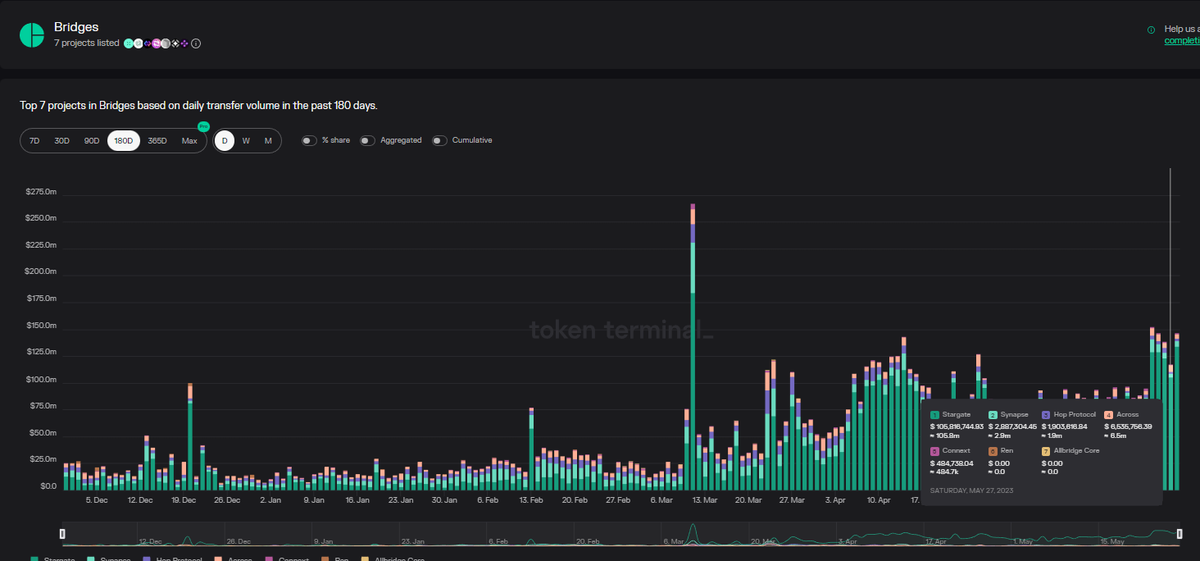Click the green Bridges category logo

pyautogui.click(x=32, y=34)
